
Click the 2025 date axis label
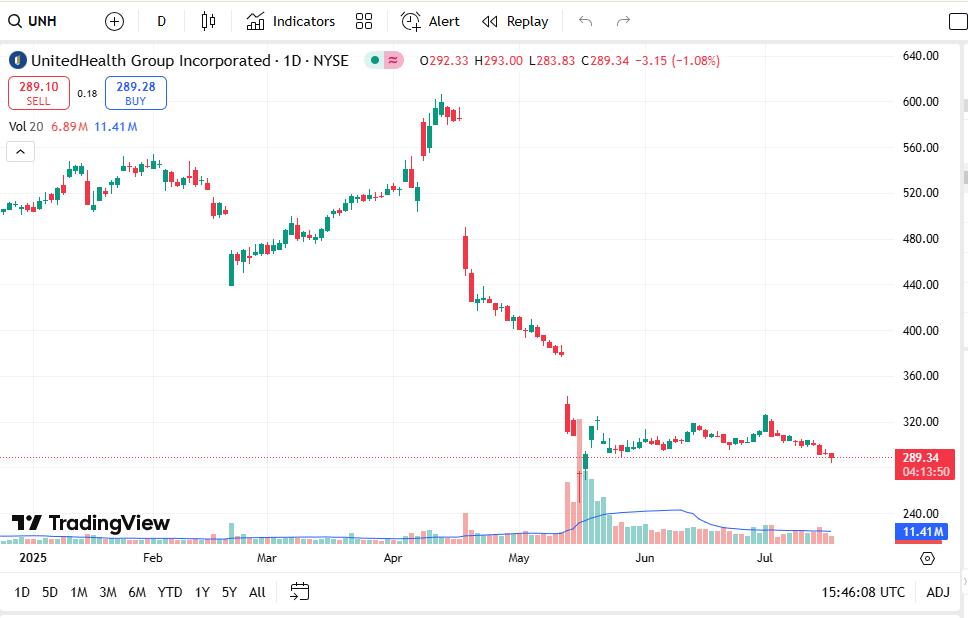[x=33, y=558]
